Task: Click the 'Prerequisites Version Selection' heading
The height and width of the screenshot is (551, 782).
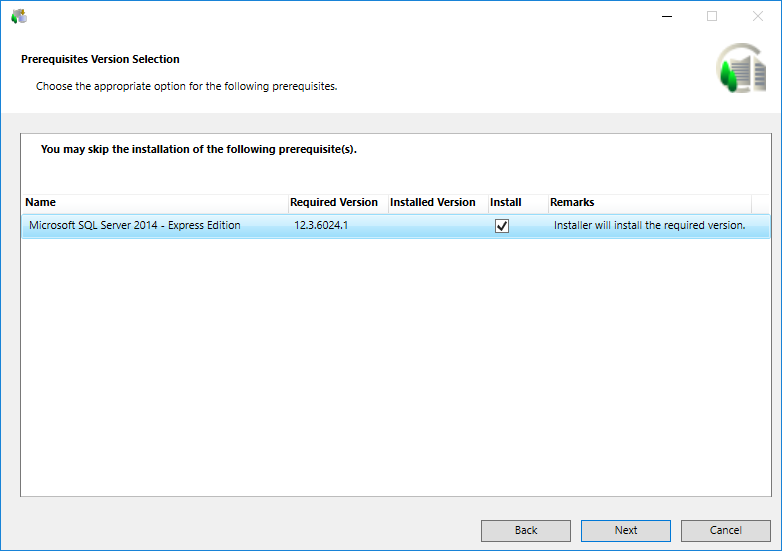Action: [100, 60]
